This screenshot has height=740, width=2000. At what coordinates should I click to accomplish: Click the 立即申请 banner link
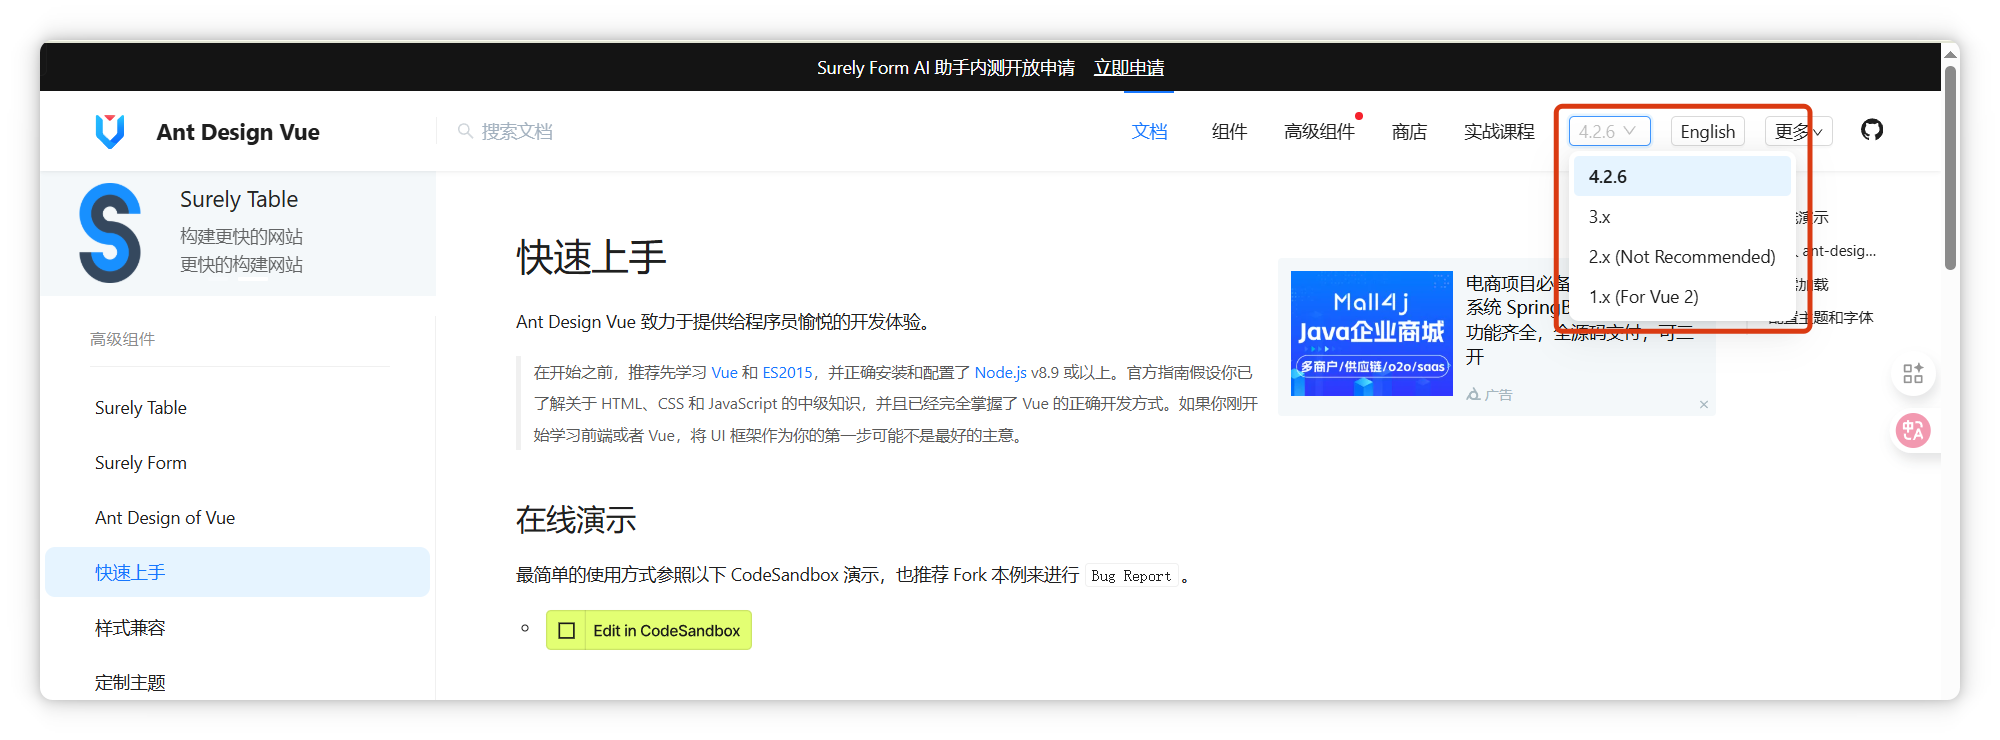pos(1129,67)
